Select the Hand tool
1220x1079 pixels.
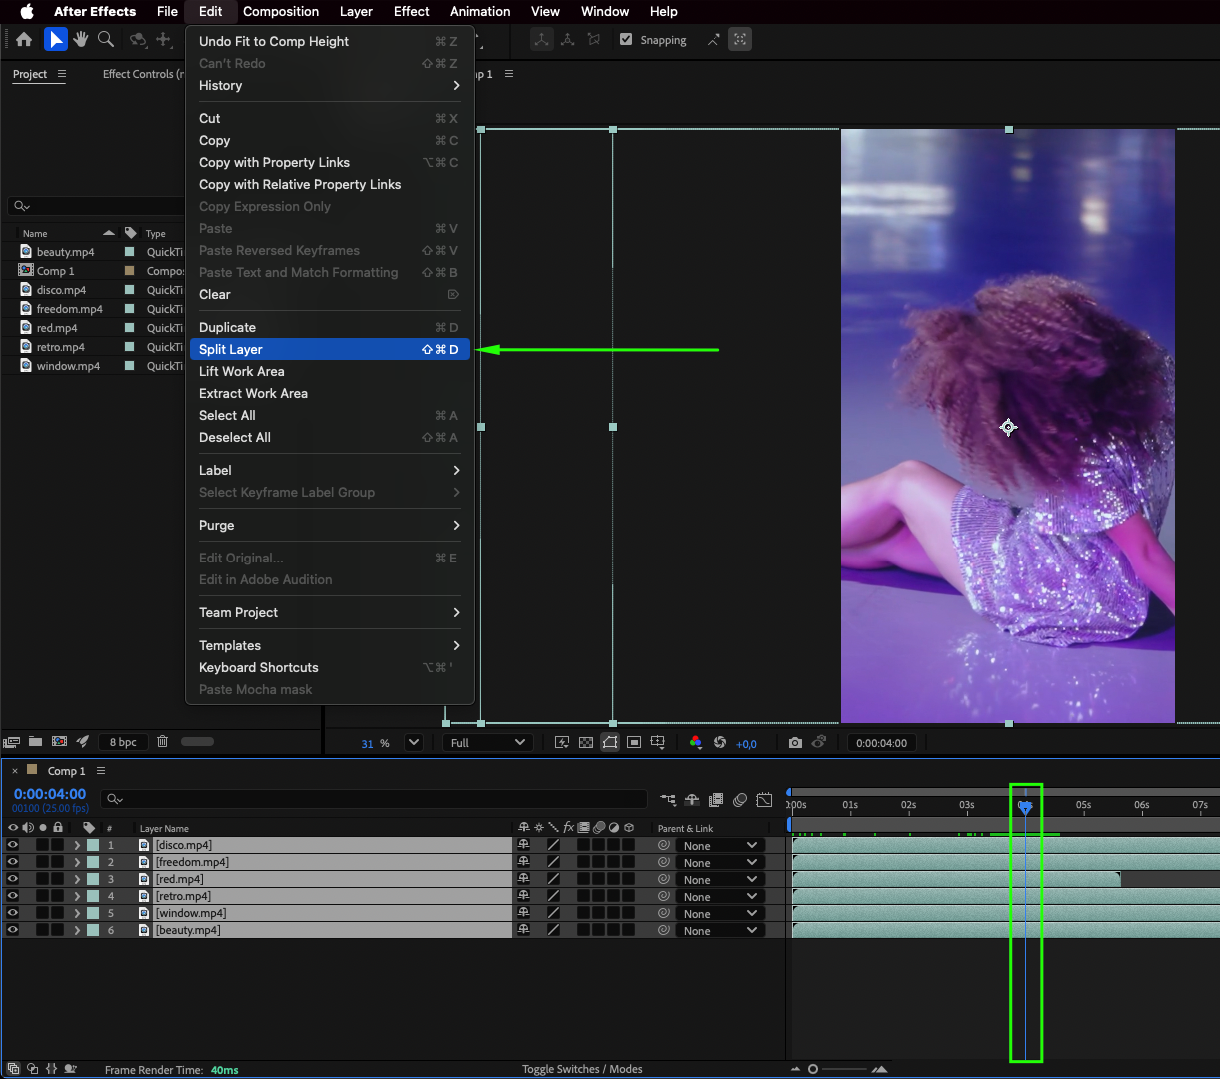pyautogui.click(x=81, y=40)
